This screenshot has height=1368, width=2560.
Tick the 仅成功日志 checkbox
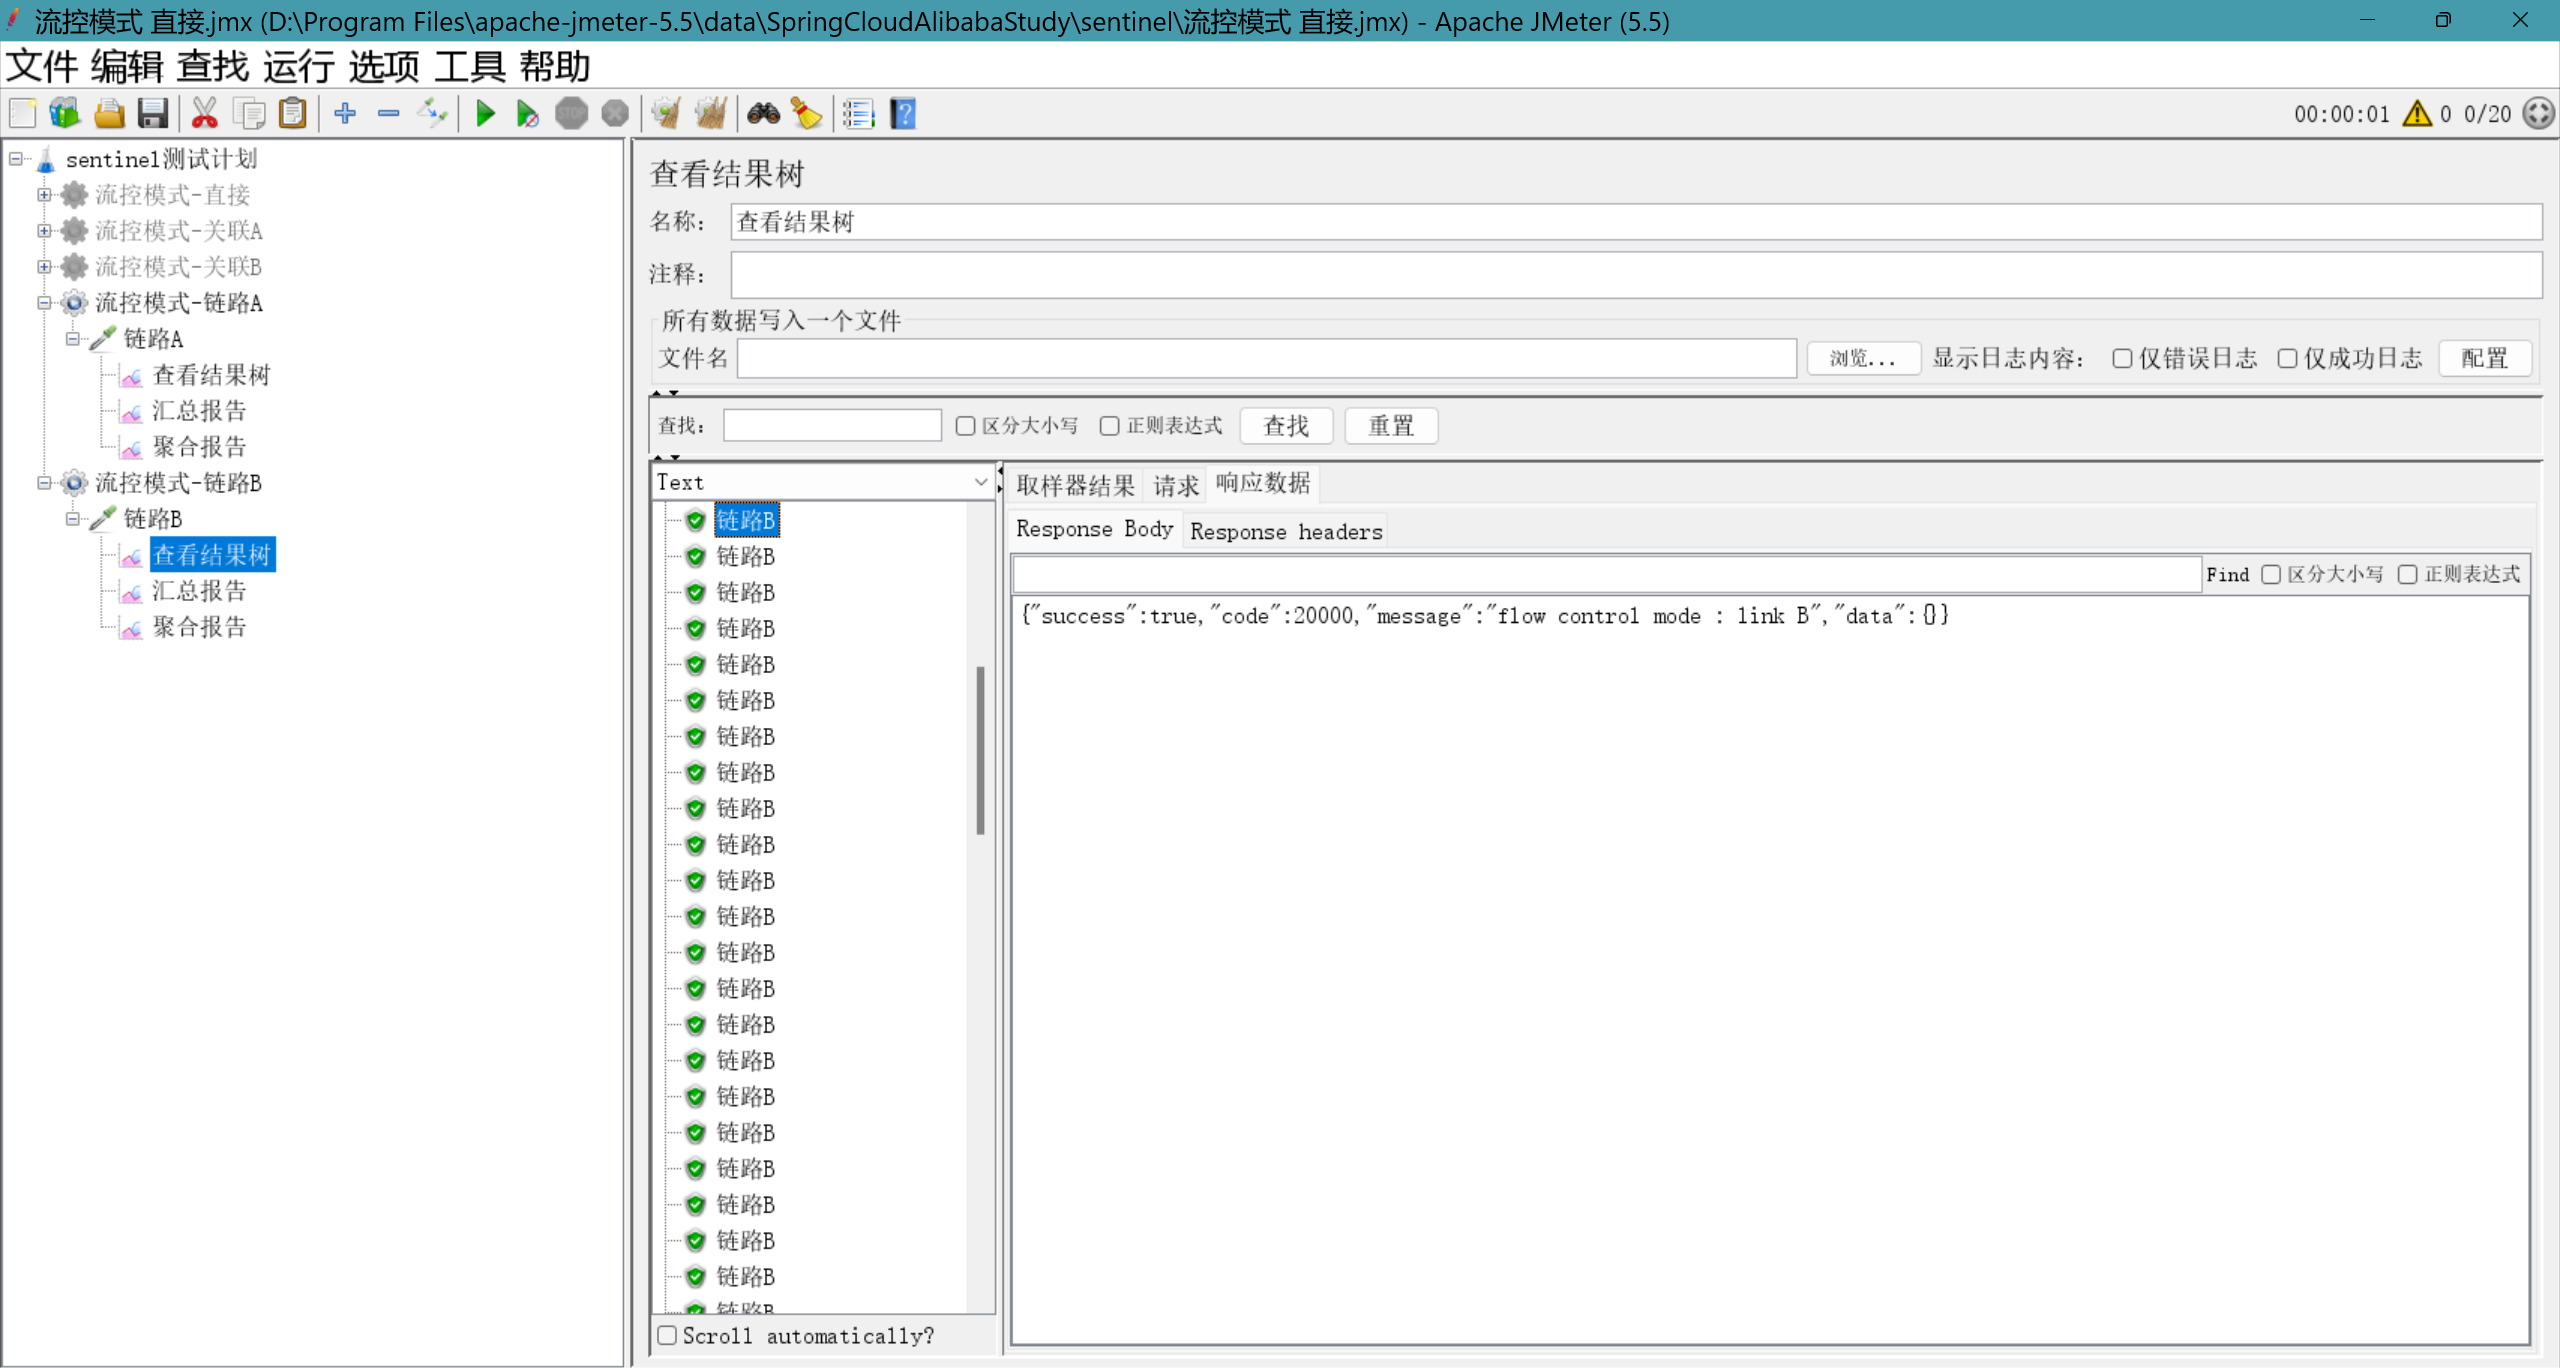tap(2287, 359)
